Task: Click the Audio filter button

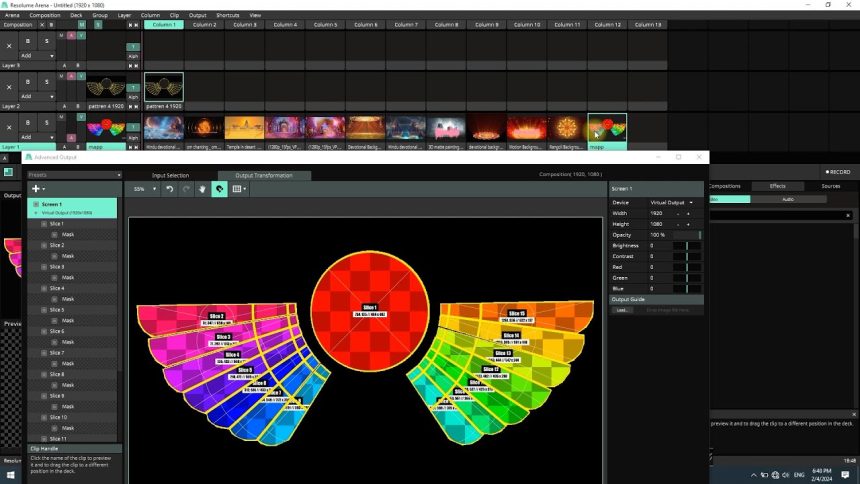Action: [788, 199]
